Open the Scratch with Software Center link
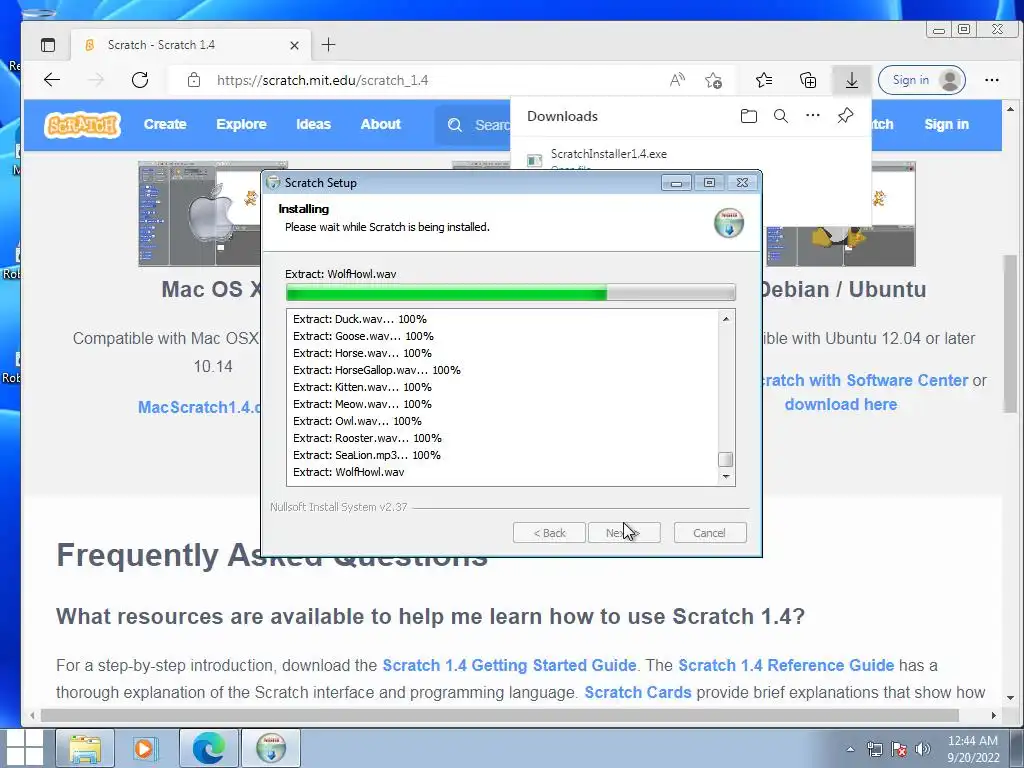This screenshot has height=768, width=1024. coord(865,380)
